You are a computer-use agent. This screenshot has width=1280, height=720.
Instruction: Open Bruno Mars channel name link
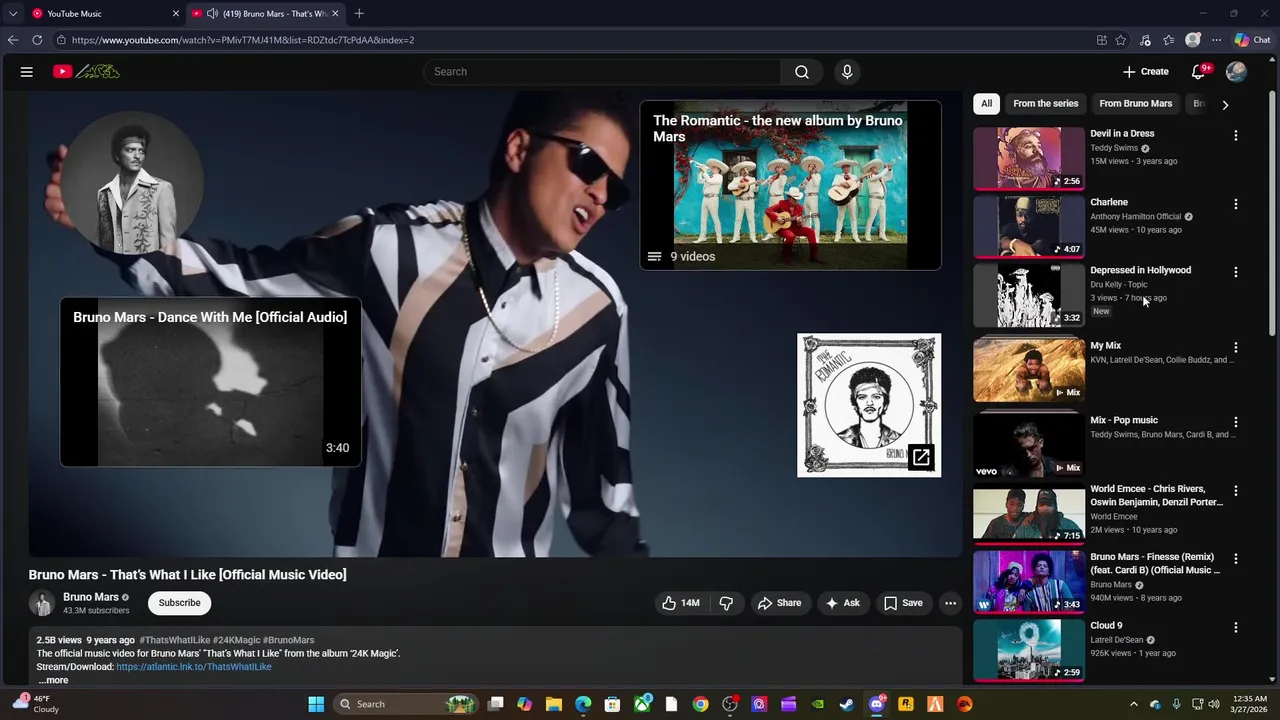pyautogui.click(x=90, y=597)
